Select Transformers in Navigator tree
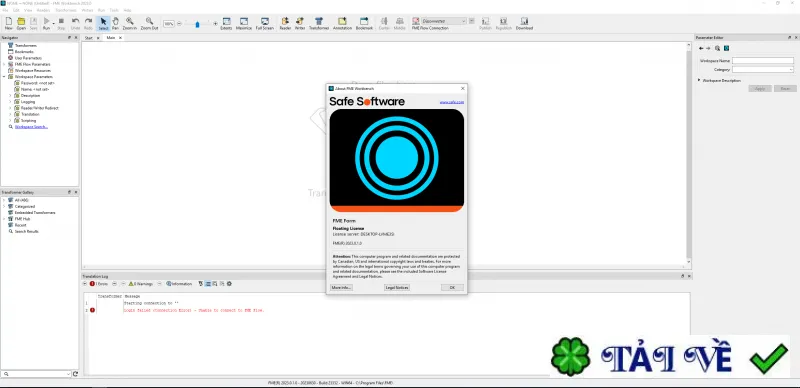The image size is (800, 388). 26,45
